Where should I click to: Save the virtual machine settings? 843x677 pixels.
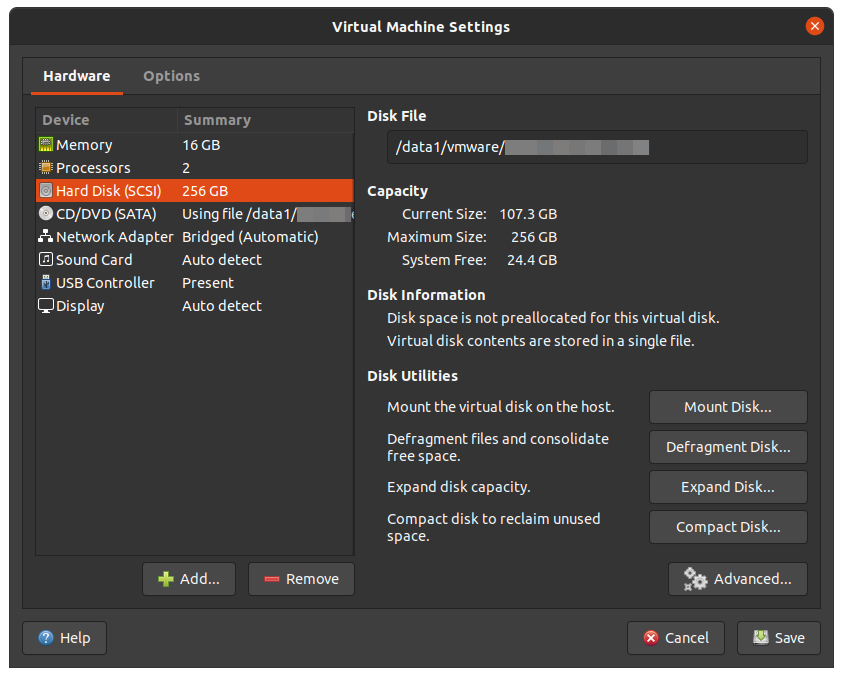point(778,638)
